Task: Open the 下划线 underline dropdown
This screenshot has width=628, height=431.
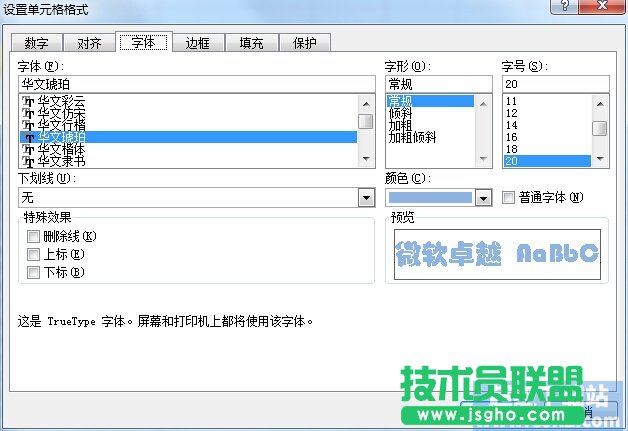Action: [366, 198]
